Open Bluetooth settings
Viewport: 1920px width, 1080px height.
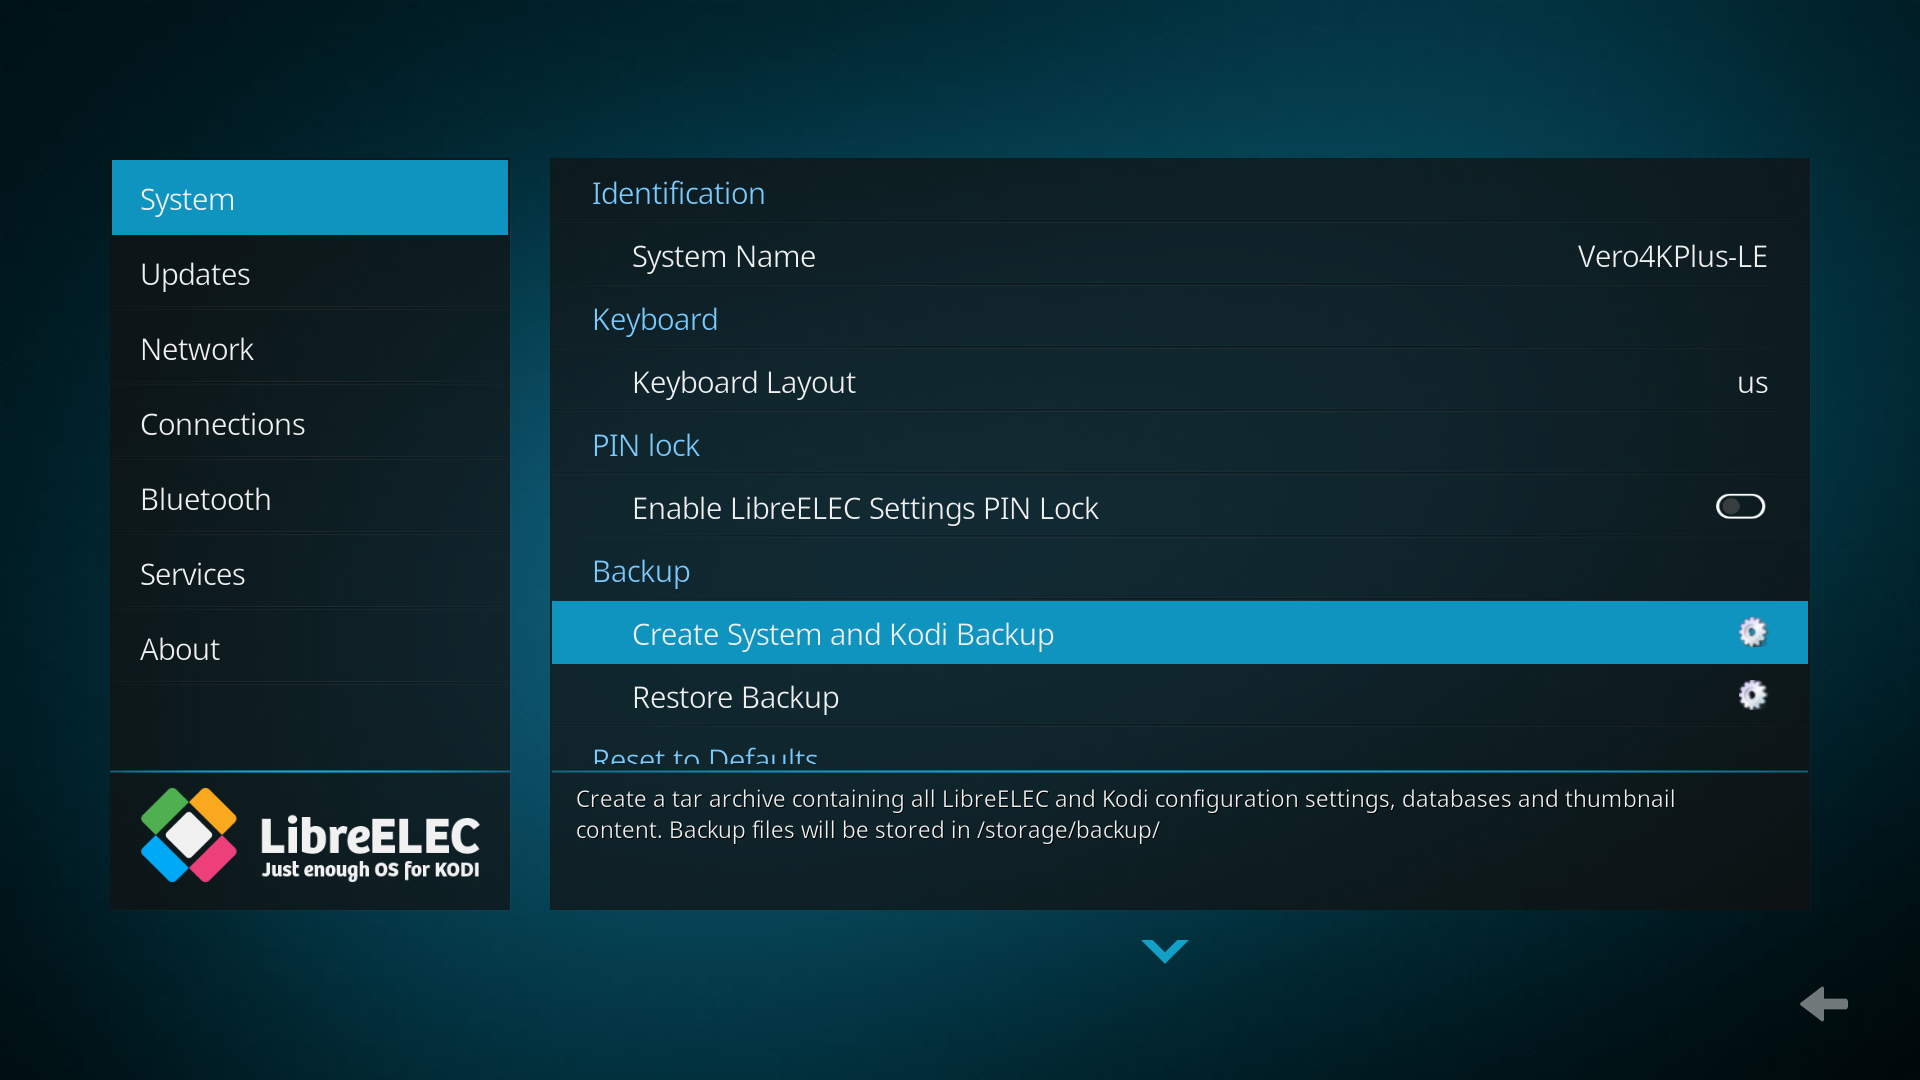click(205, 499)
